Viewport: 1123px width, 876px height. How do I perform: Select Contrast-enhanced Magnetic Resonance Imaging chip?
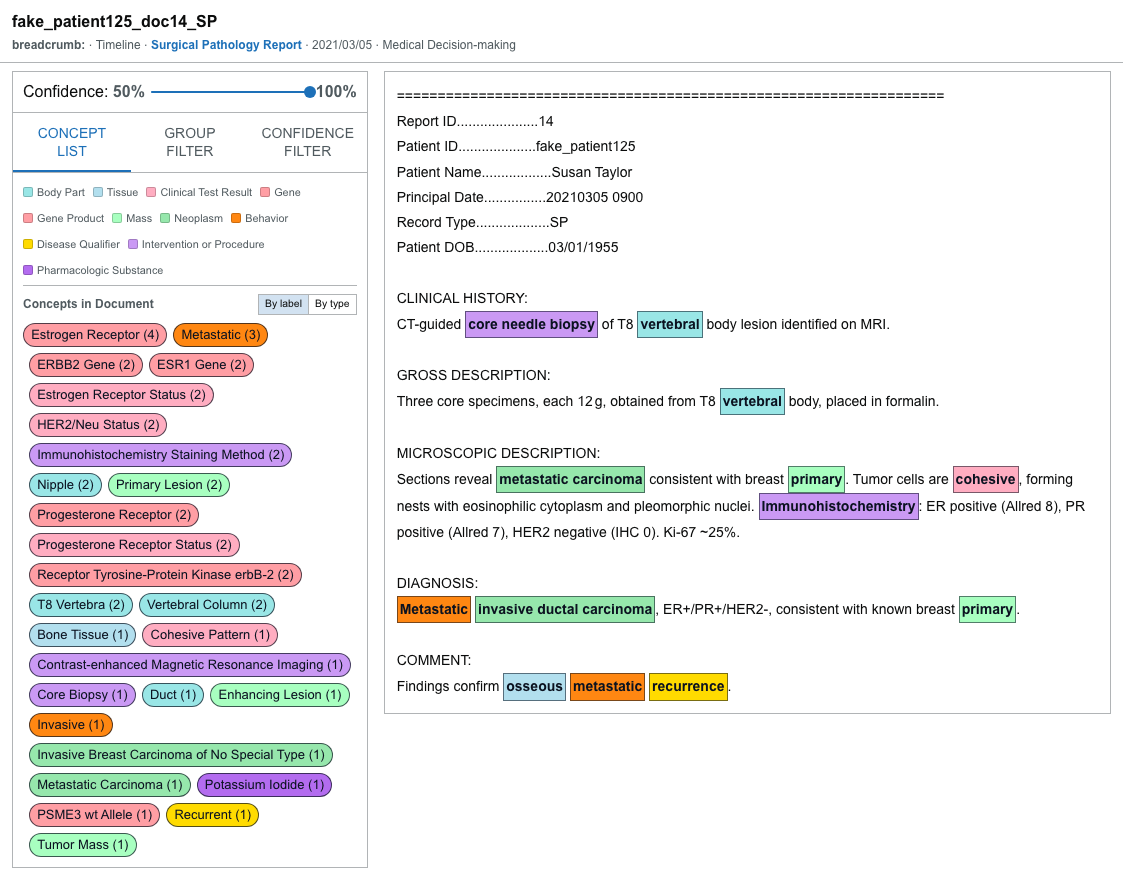click(x=190, y=665)
